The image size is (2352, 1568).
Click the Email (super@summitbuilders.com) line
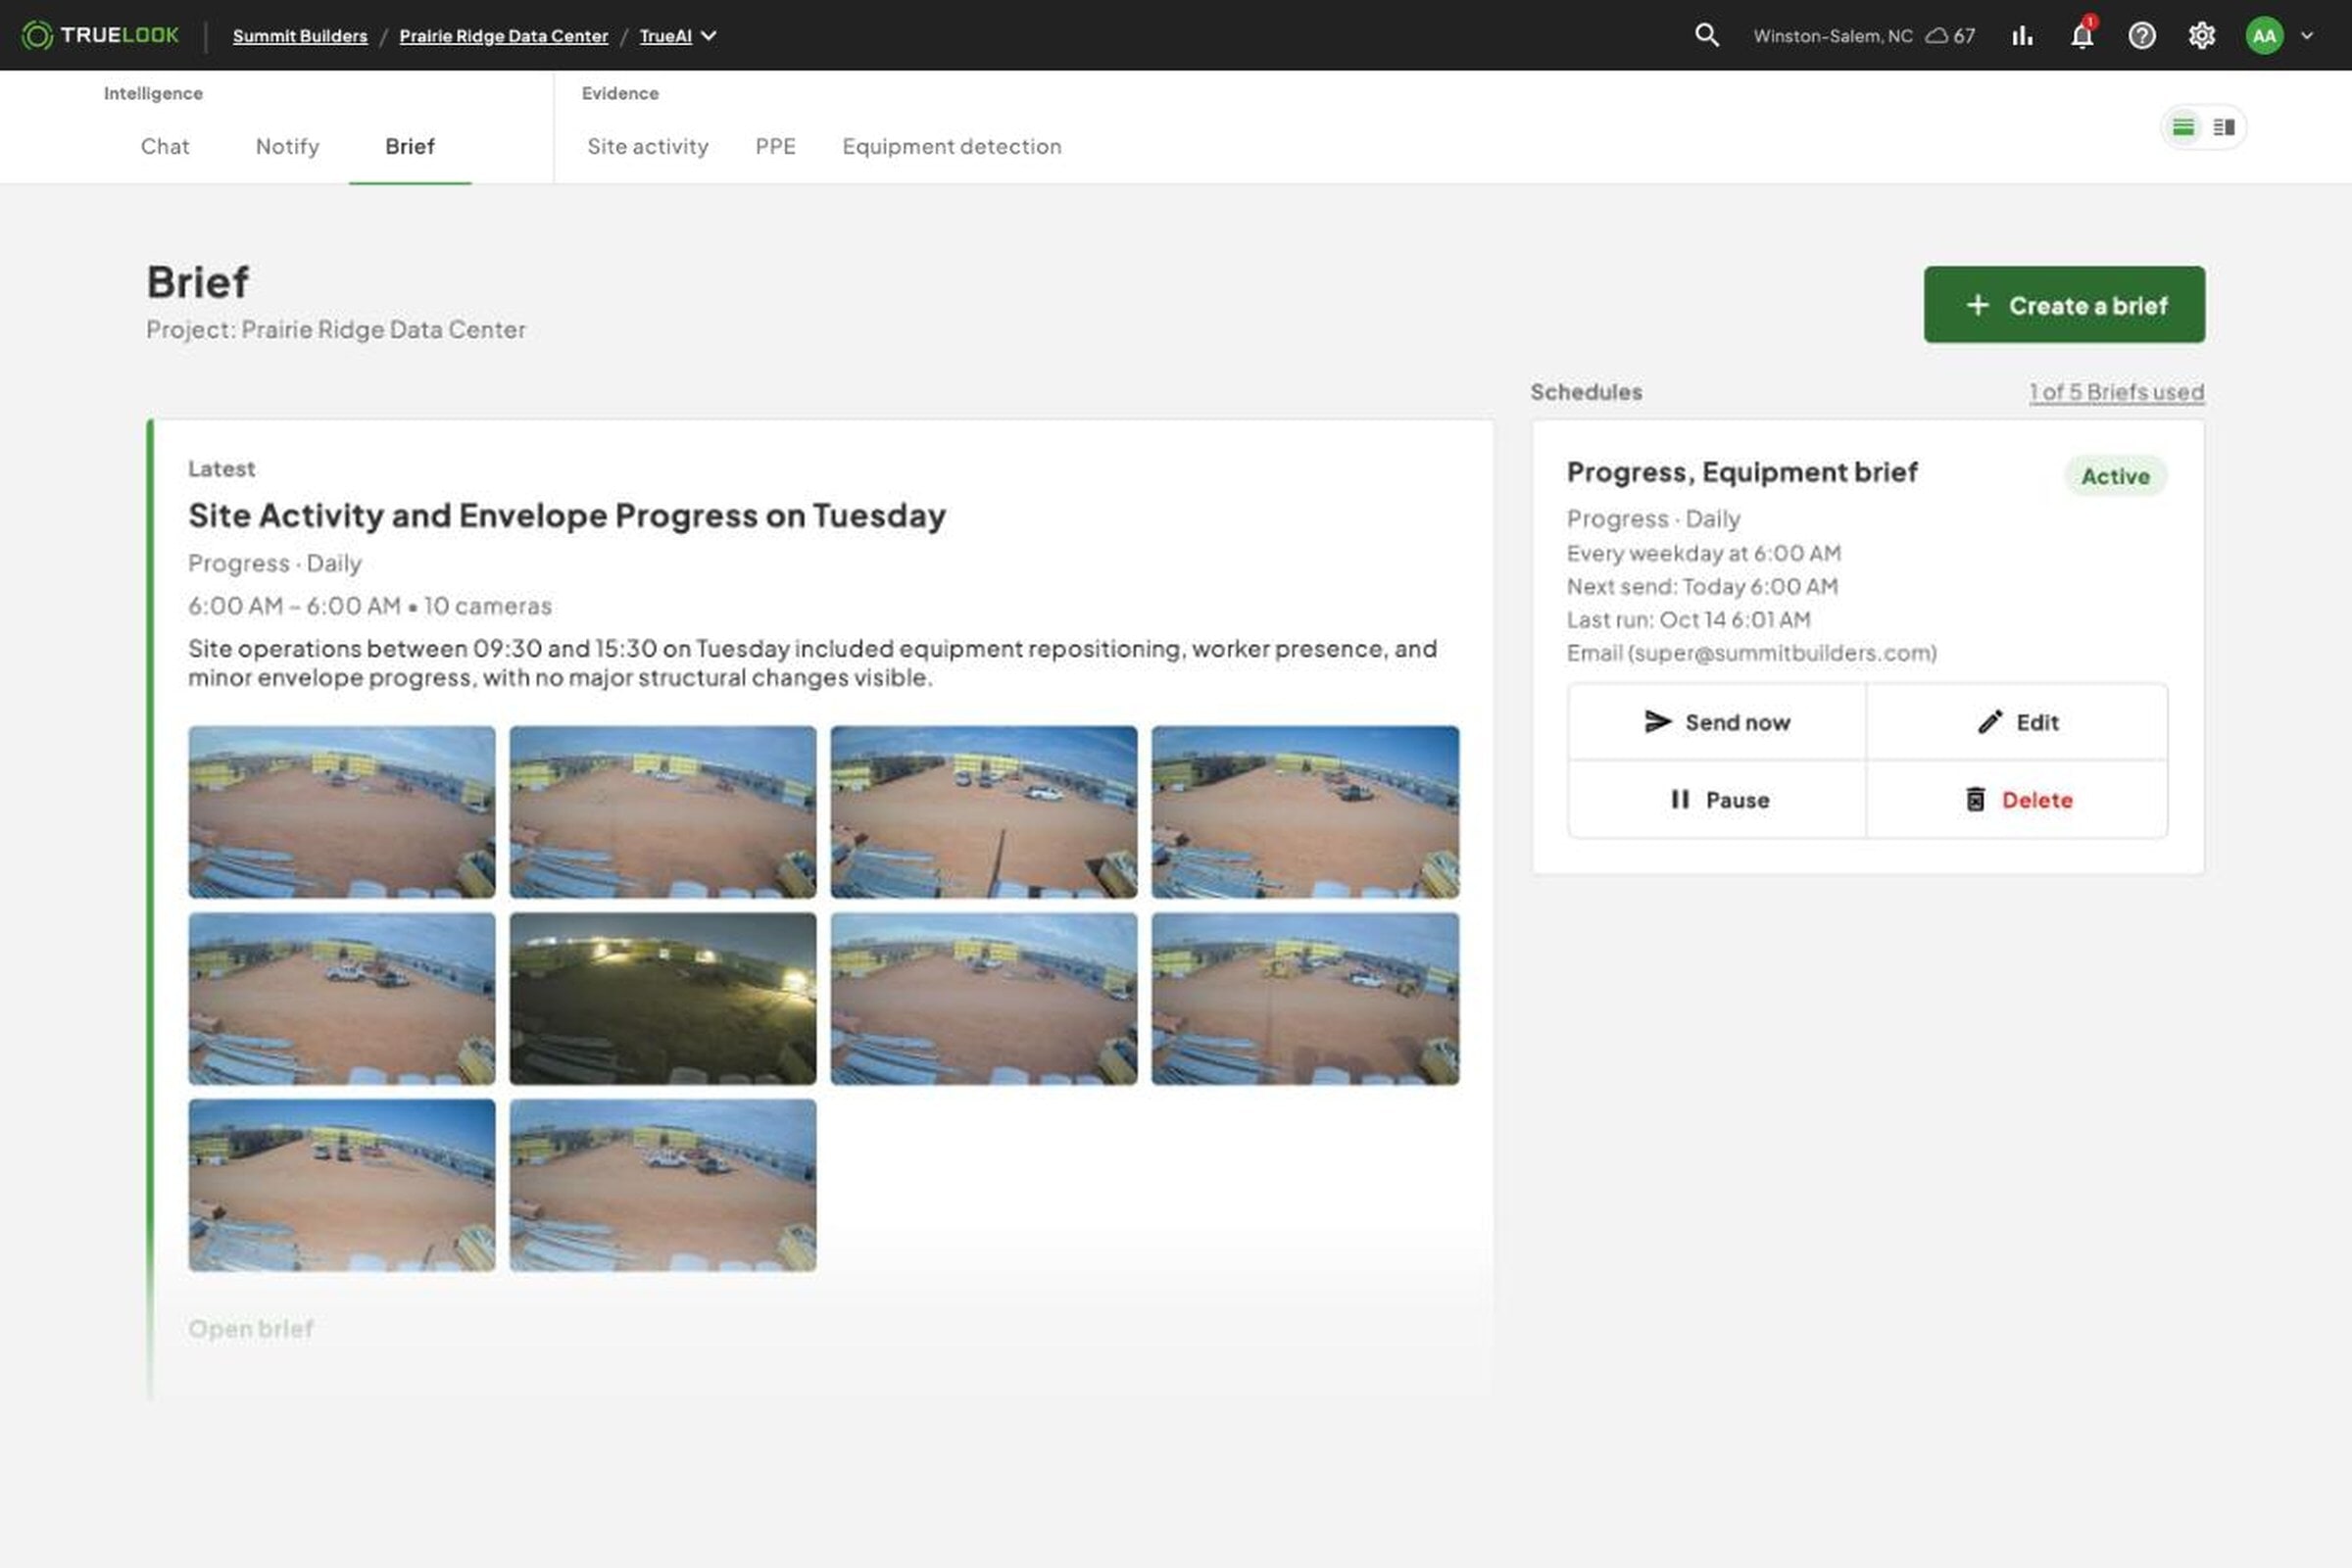click(1752, 653)
